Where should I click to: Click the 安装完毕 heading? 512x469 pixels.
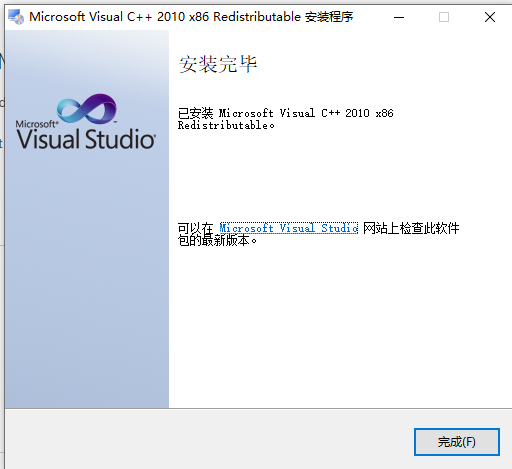point(218,64)
